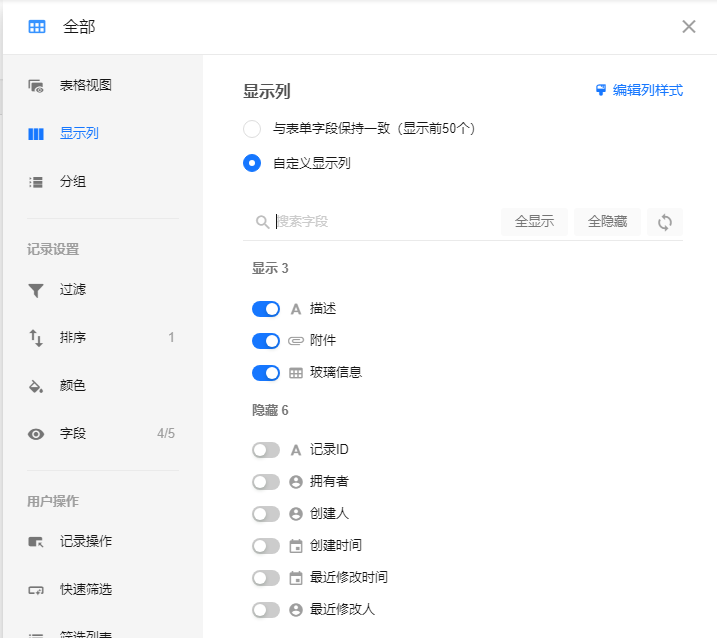
Task: Click the 排序 arrows icon
Action: coord(36,338)
